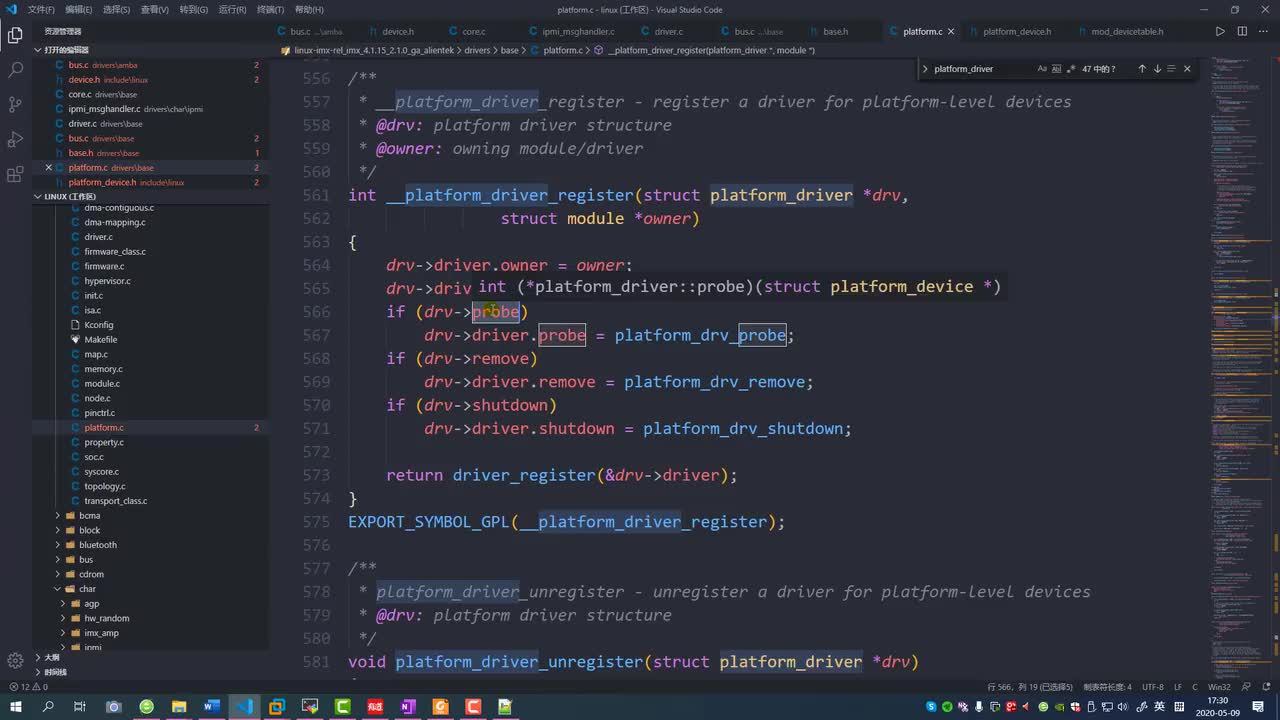Switch to the platform_device.h tab
Screen dimensions: 1280x720
[1017, 31]
